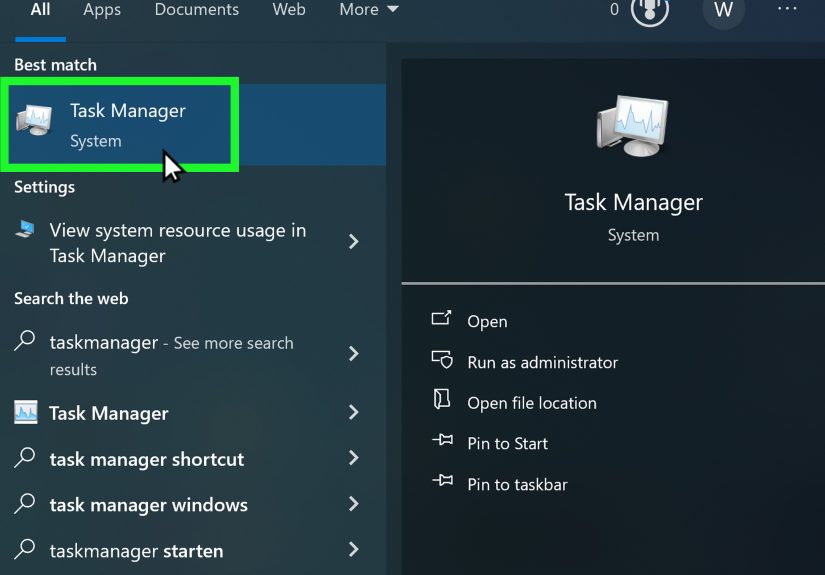The height and width of the screenshot is (575, 825).
Task: Select the All search tab
Action: (41, 9)
